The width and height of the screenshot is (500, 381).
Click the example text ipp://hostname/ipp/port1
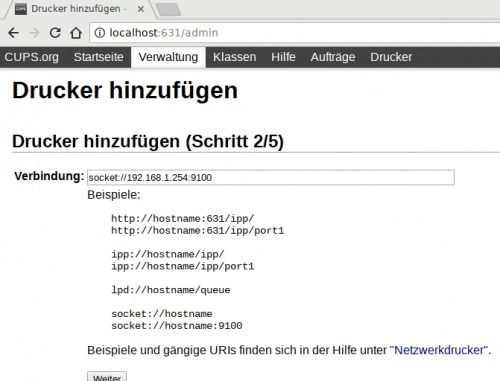pos(183,266)
